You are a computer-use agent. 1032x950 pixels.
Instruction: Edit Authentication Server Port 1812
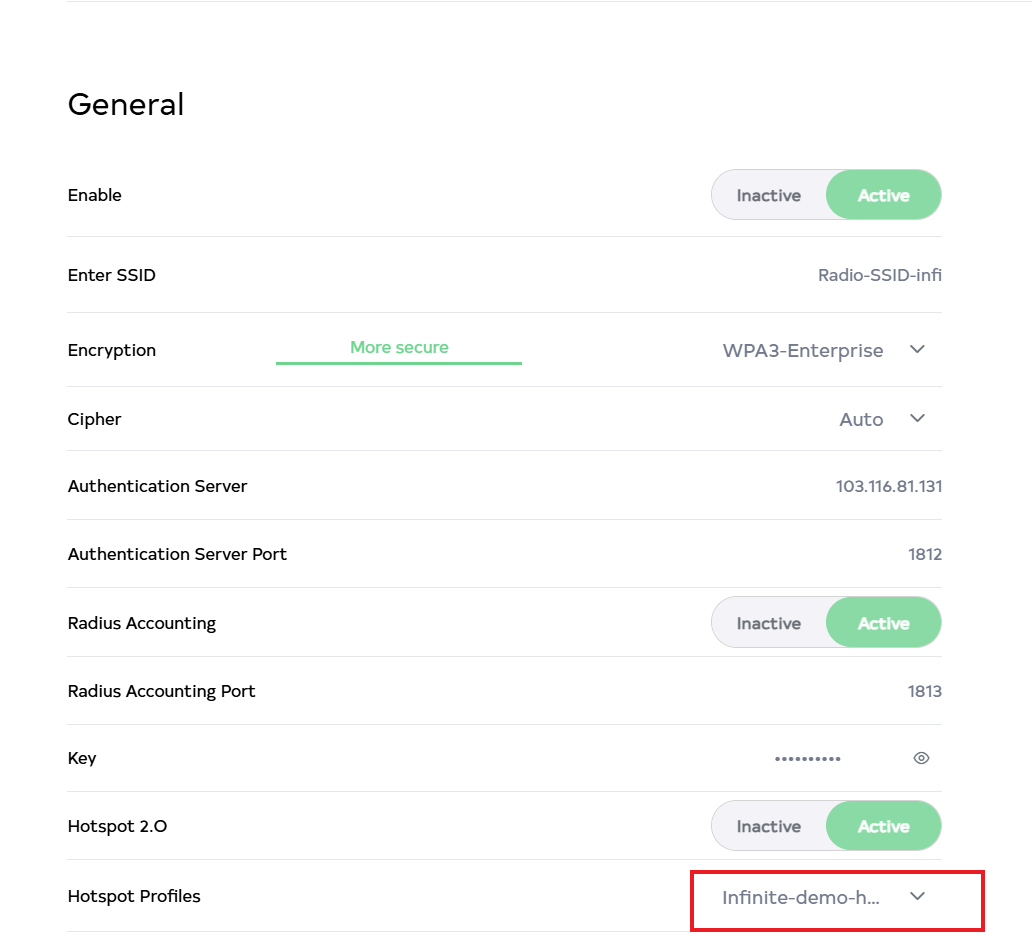click(924, 554)
